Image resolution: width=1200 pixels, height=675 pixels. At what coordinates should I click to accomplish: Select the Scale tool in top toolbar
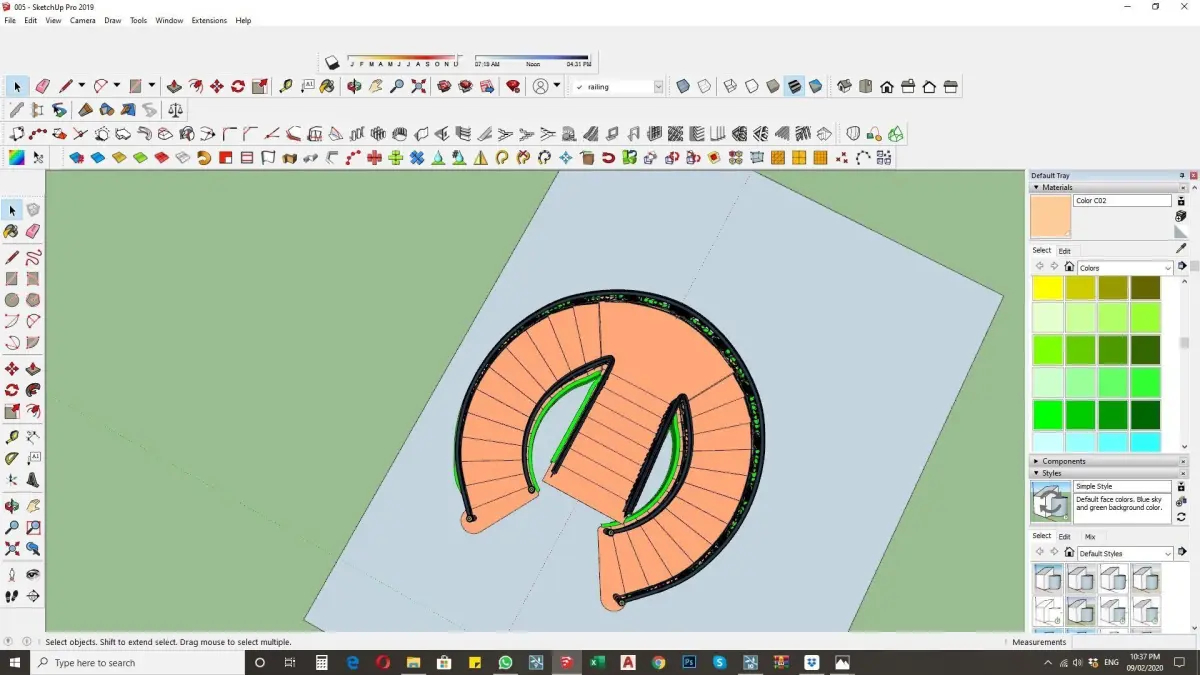point(260,87)
